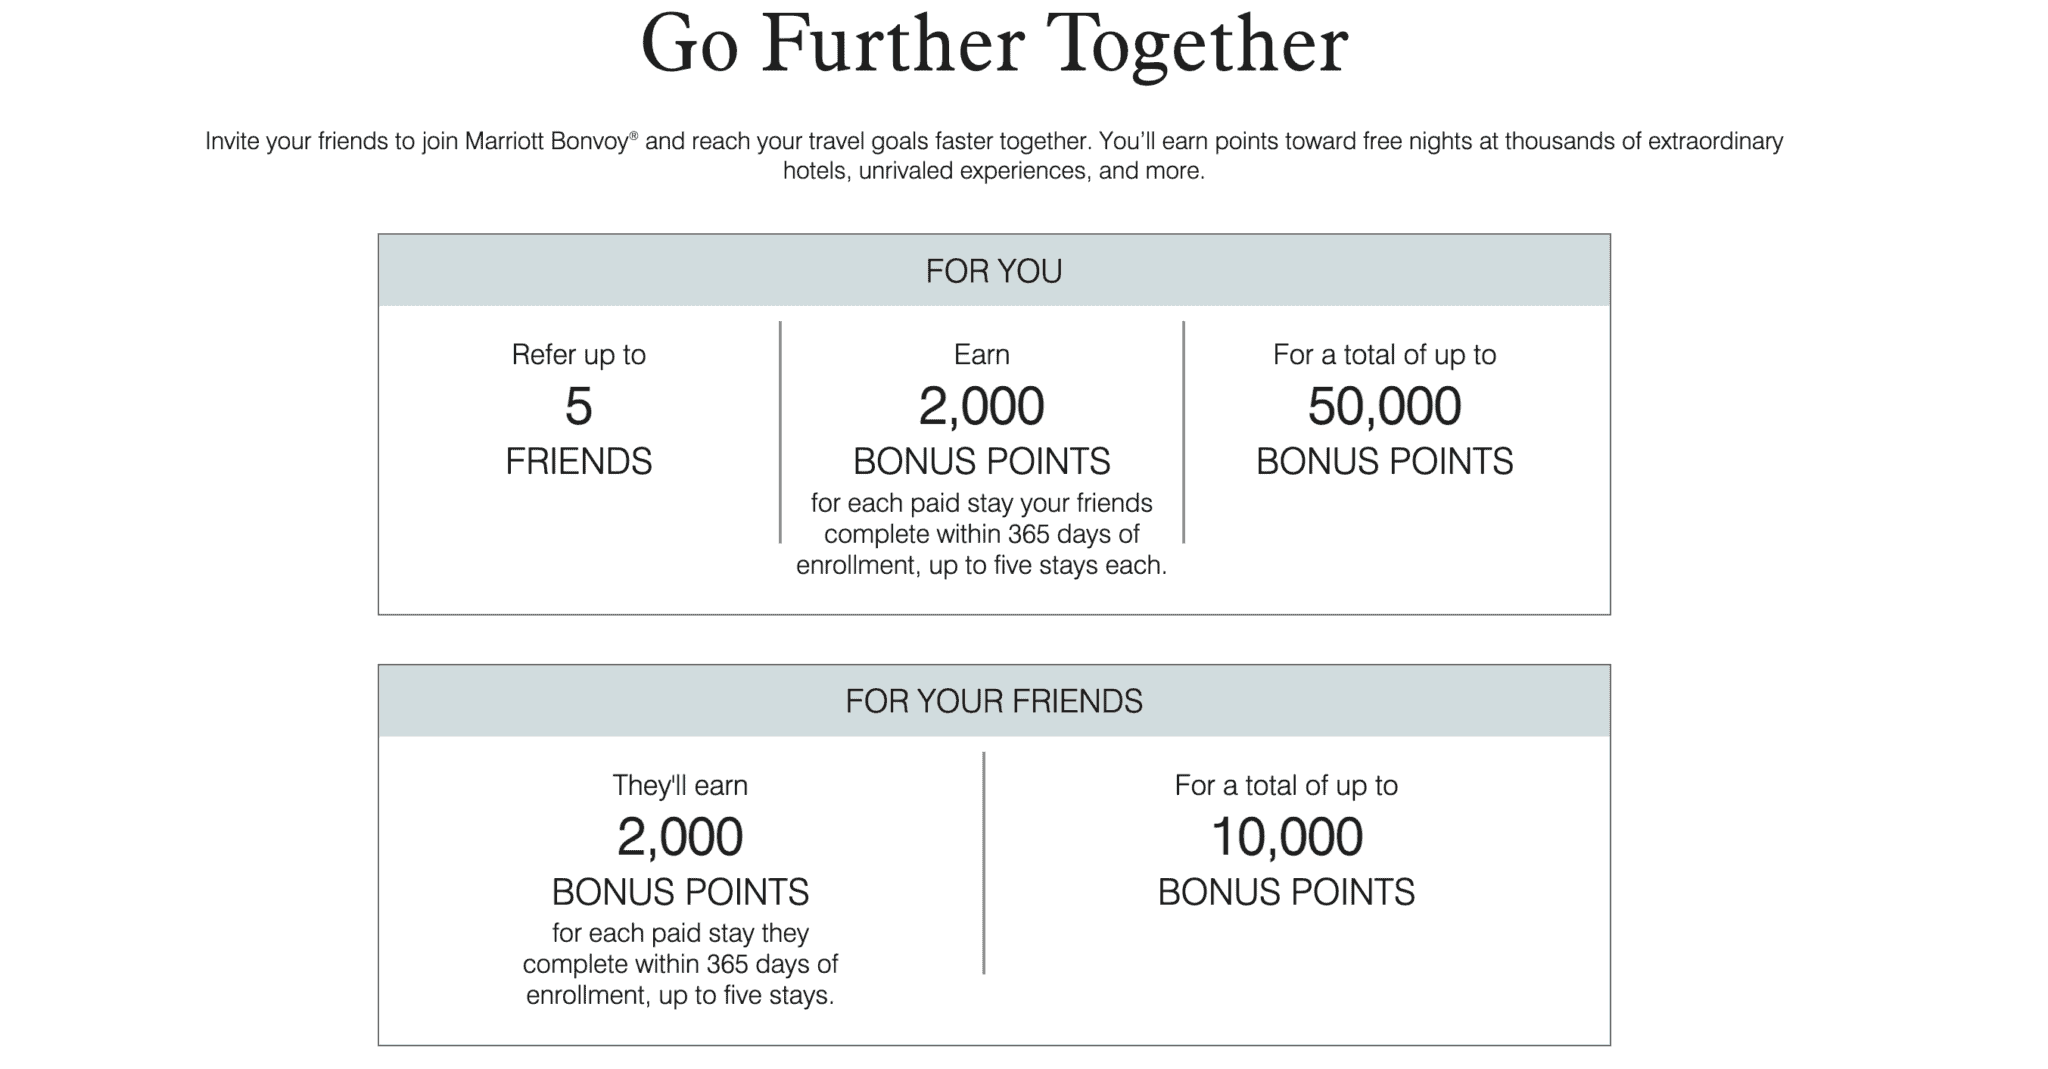Click the "FRIENDS" label under the 5
The image size is (2048, 1069).
[x=579, y=461]
